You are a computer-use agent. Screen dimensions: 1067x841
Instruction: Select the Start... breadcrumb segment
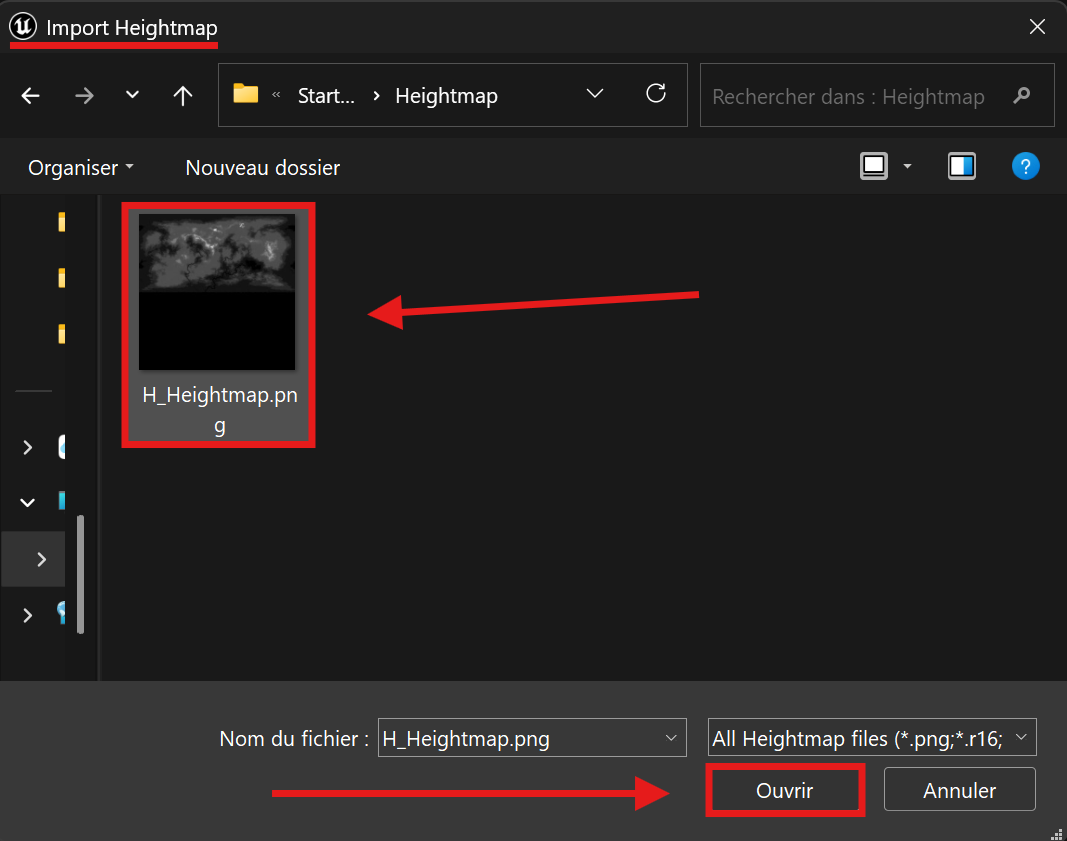(326, 96)
